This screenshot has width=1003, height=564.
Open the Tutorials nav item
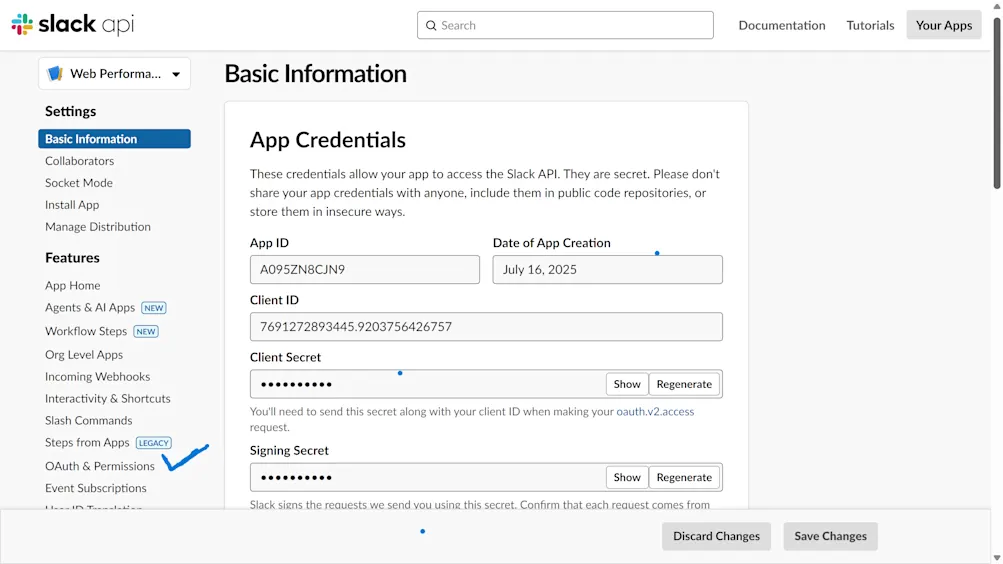pos(870,25)
